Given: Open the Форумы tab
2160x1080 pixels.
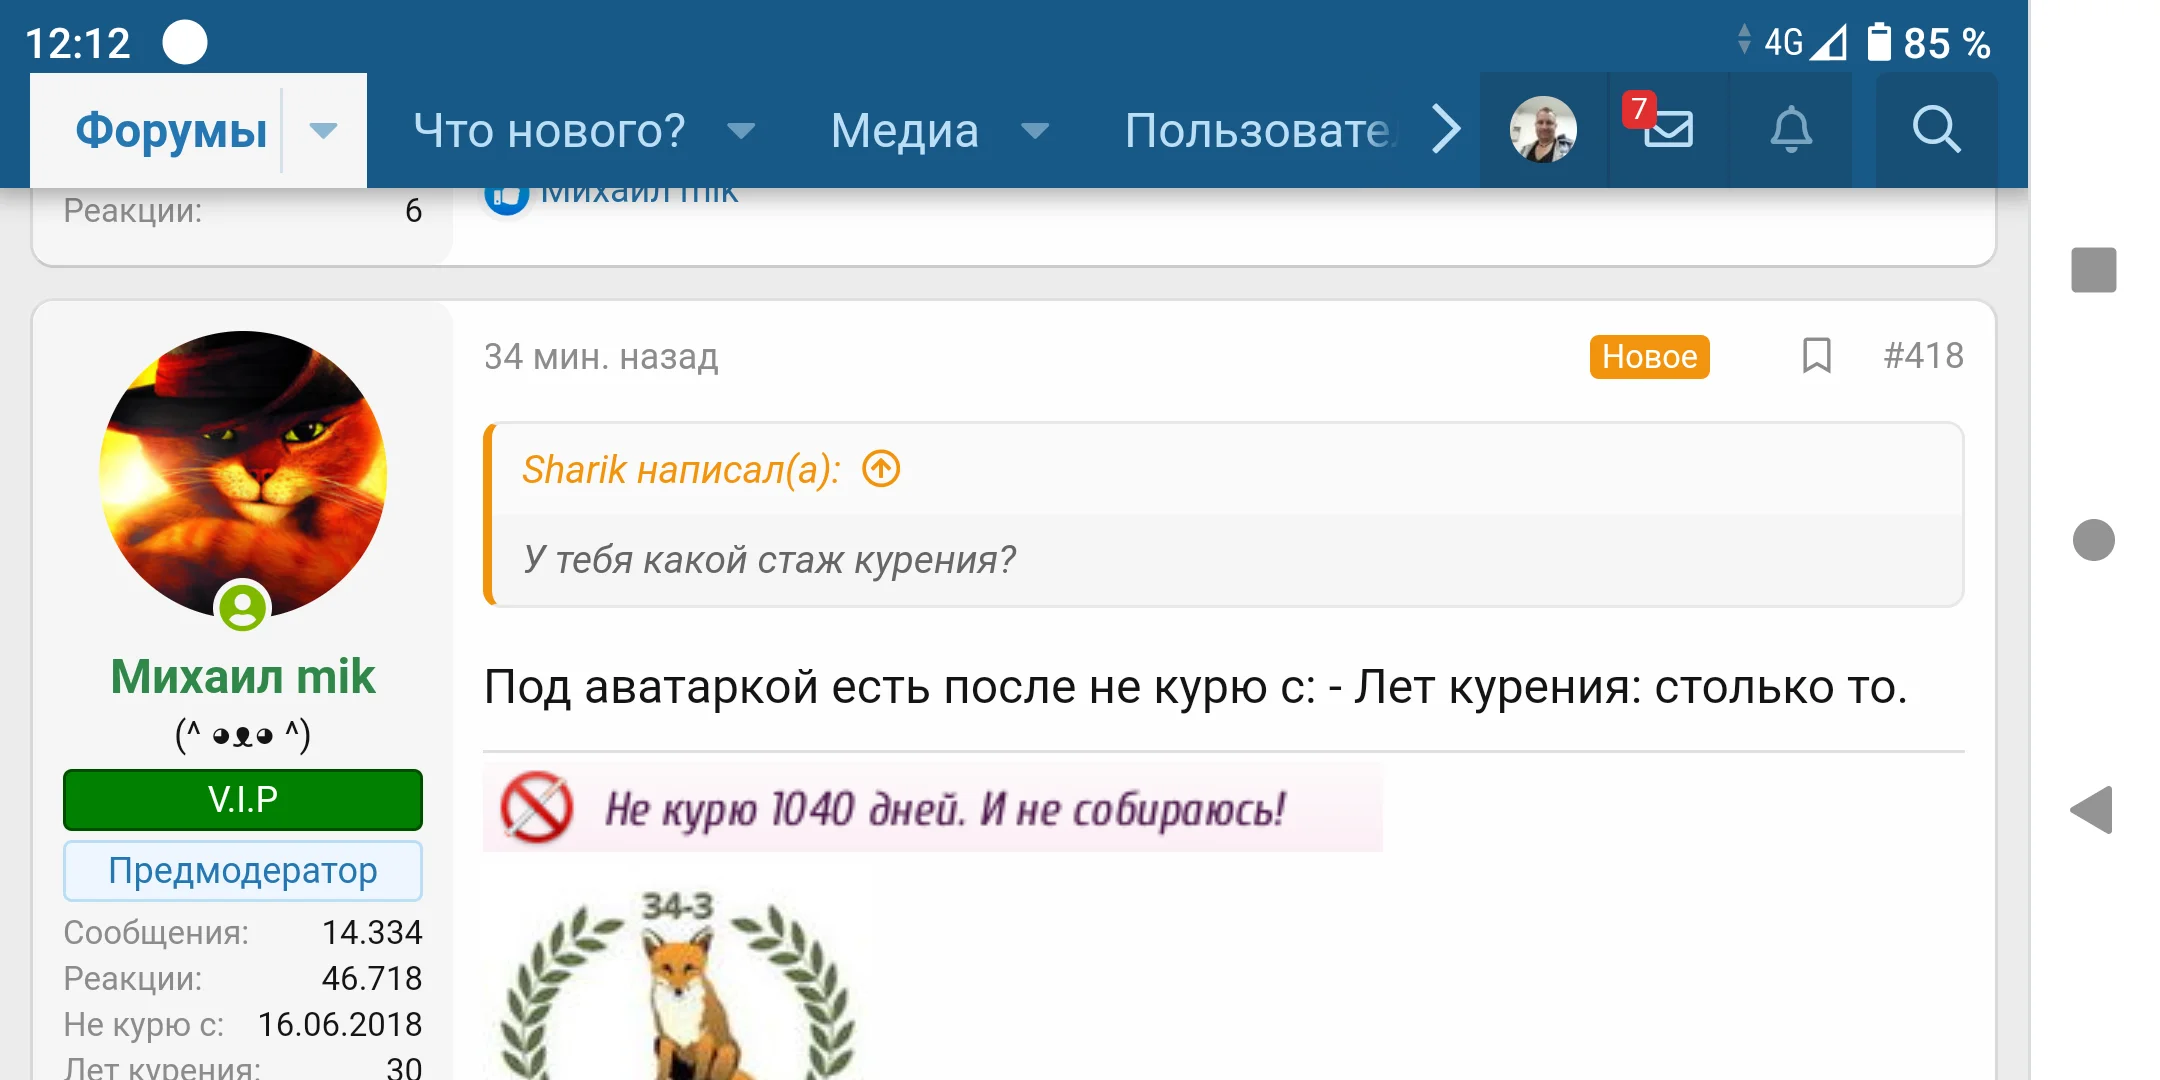Looking at the screenshot, I should click(x=171, y=130).
